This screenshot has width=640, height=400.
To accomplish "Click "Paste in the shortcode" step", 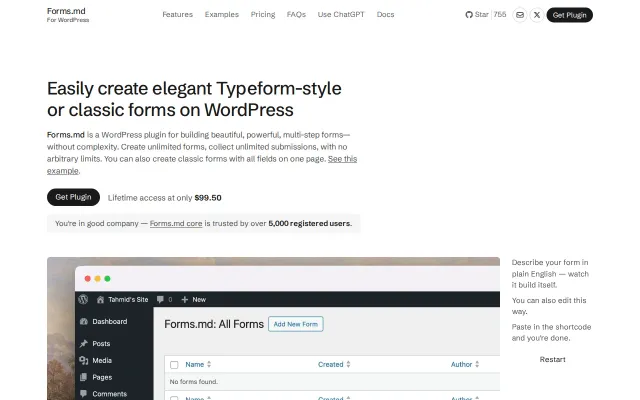I will click(551, 332).
